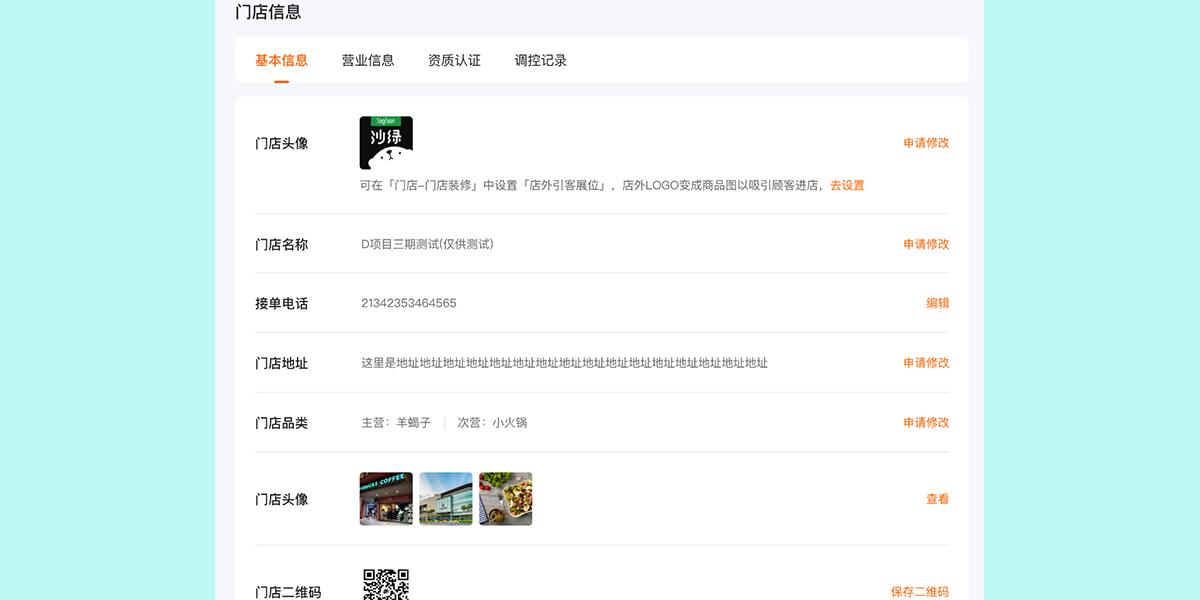Open the coffee shop storefront photo
The width and height of the screenshot is (1200, 600).
(386, 499)
